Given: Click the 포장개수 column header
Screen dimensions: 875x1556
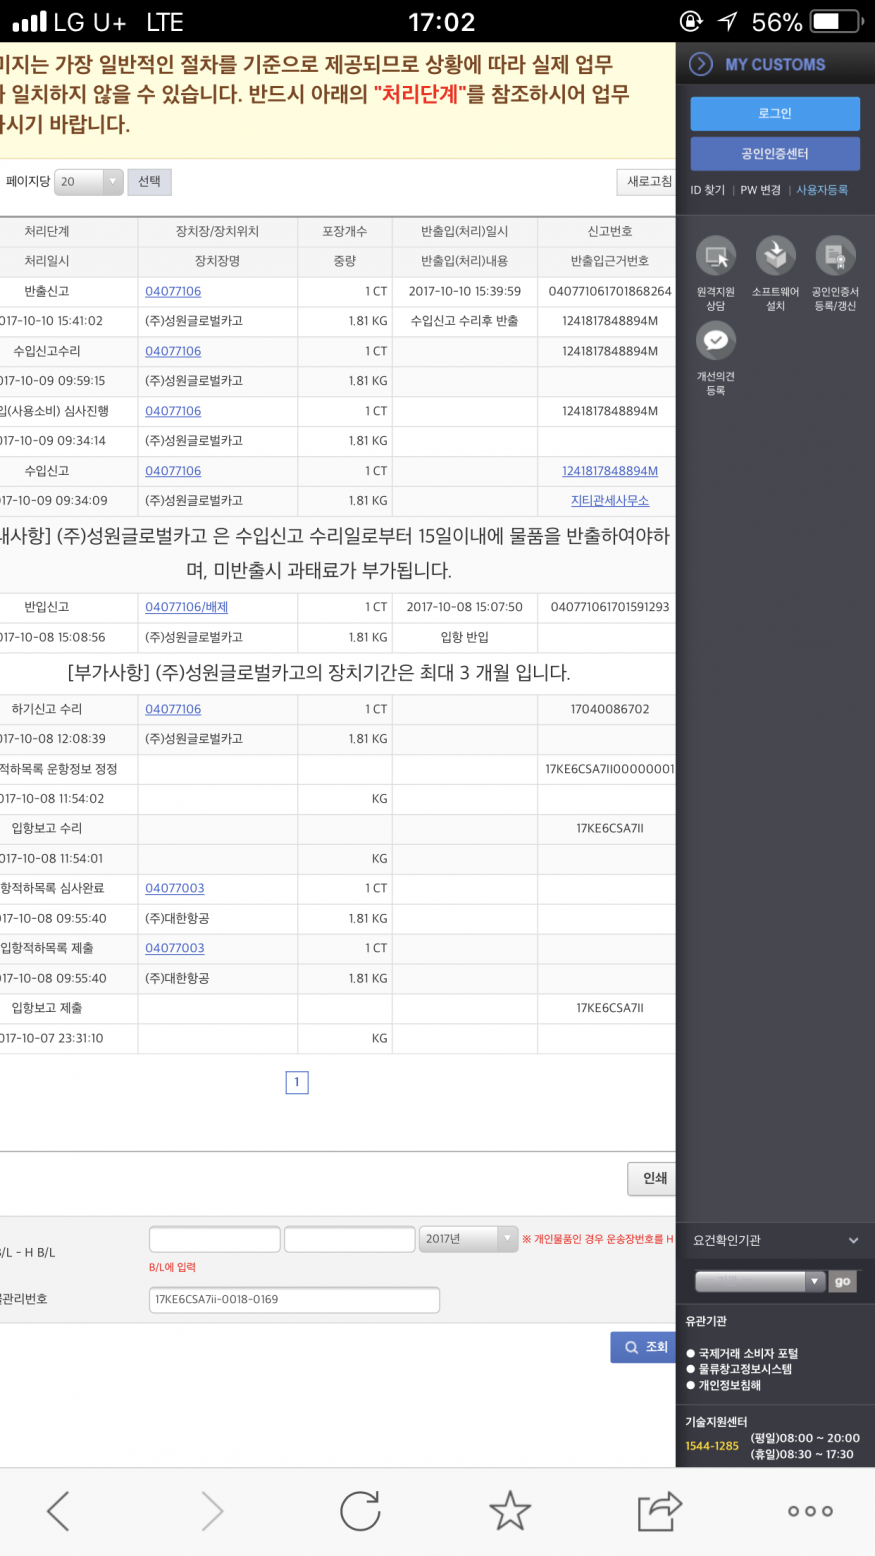Looking at the screenshot, I should 345,231.
